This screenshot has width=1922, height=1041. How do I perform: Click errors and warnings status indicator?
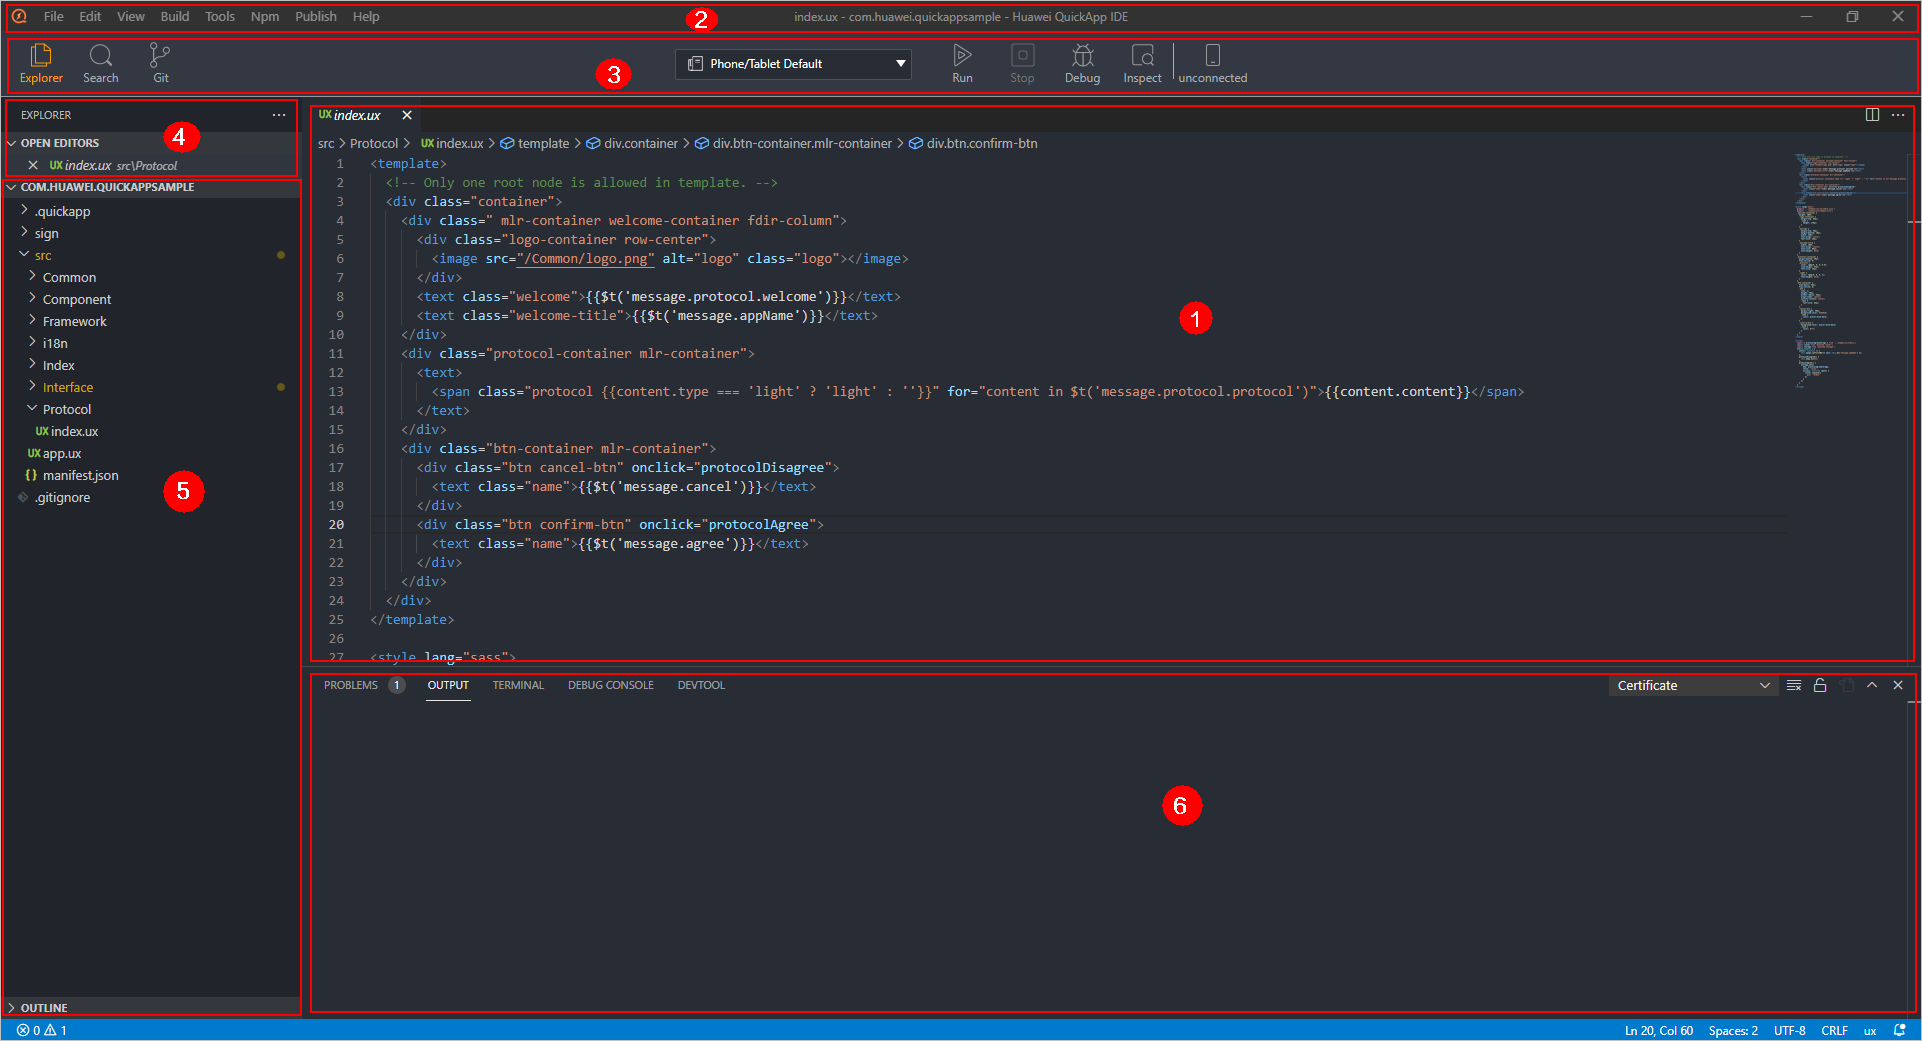pyautogui.click(x=41, y=1030)
